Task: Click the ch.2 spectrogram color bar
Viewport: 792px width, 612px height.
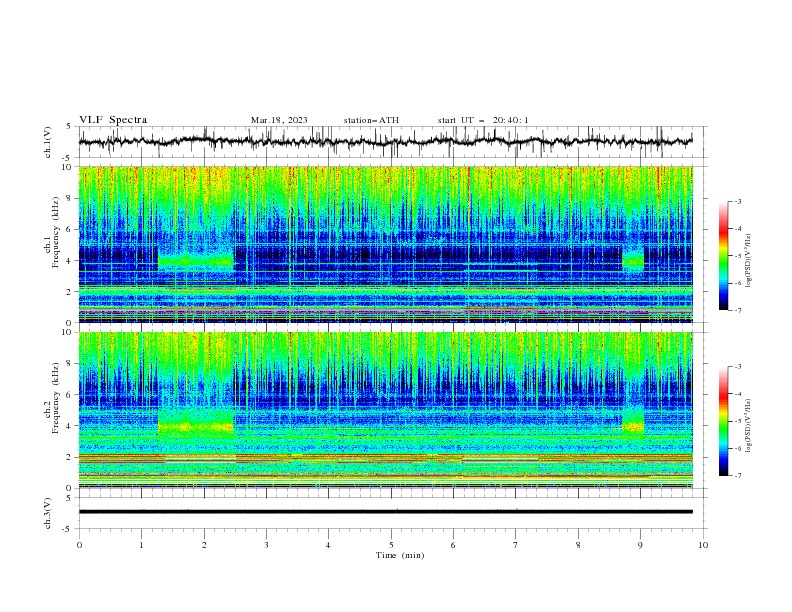Action: (x=723, y=421)
